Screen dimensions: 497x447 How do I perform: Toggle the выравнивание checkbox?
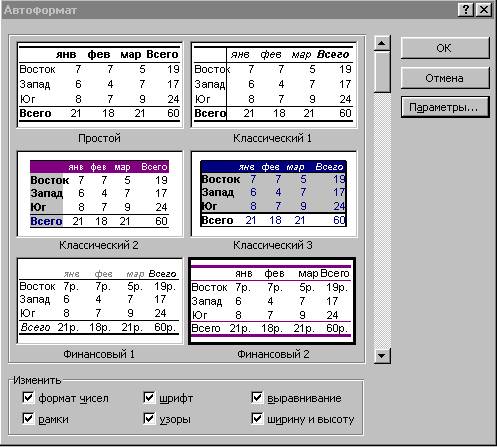[x=257, y=398]
